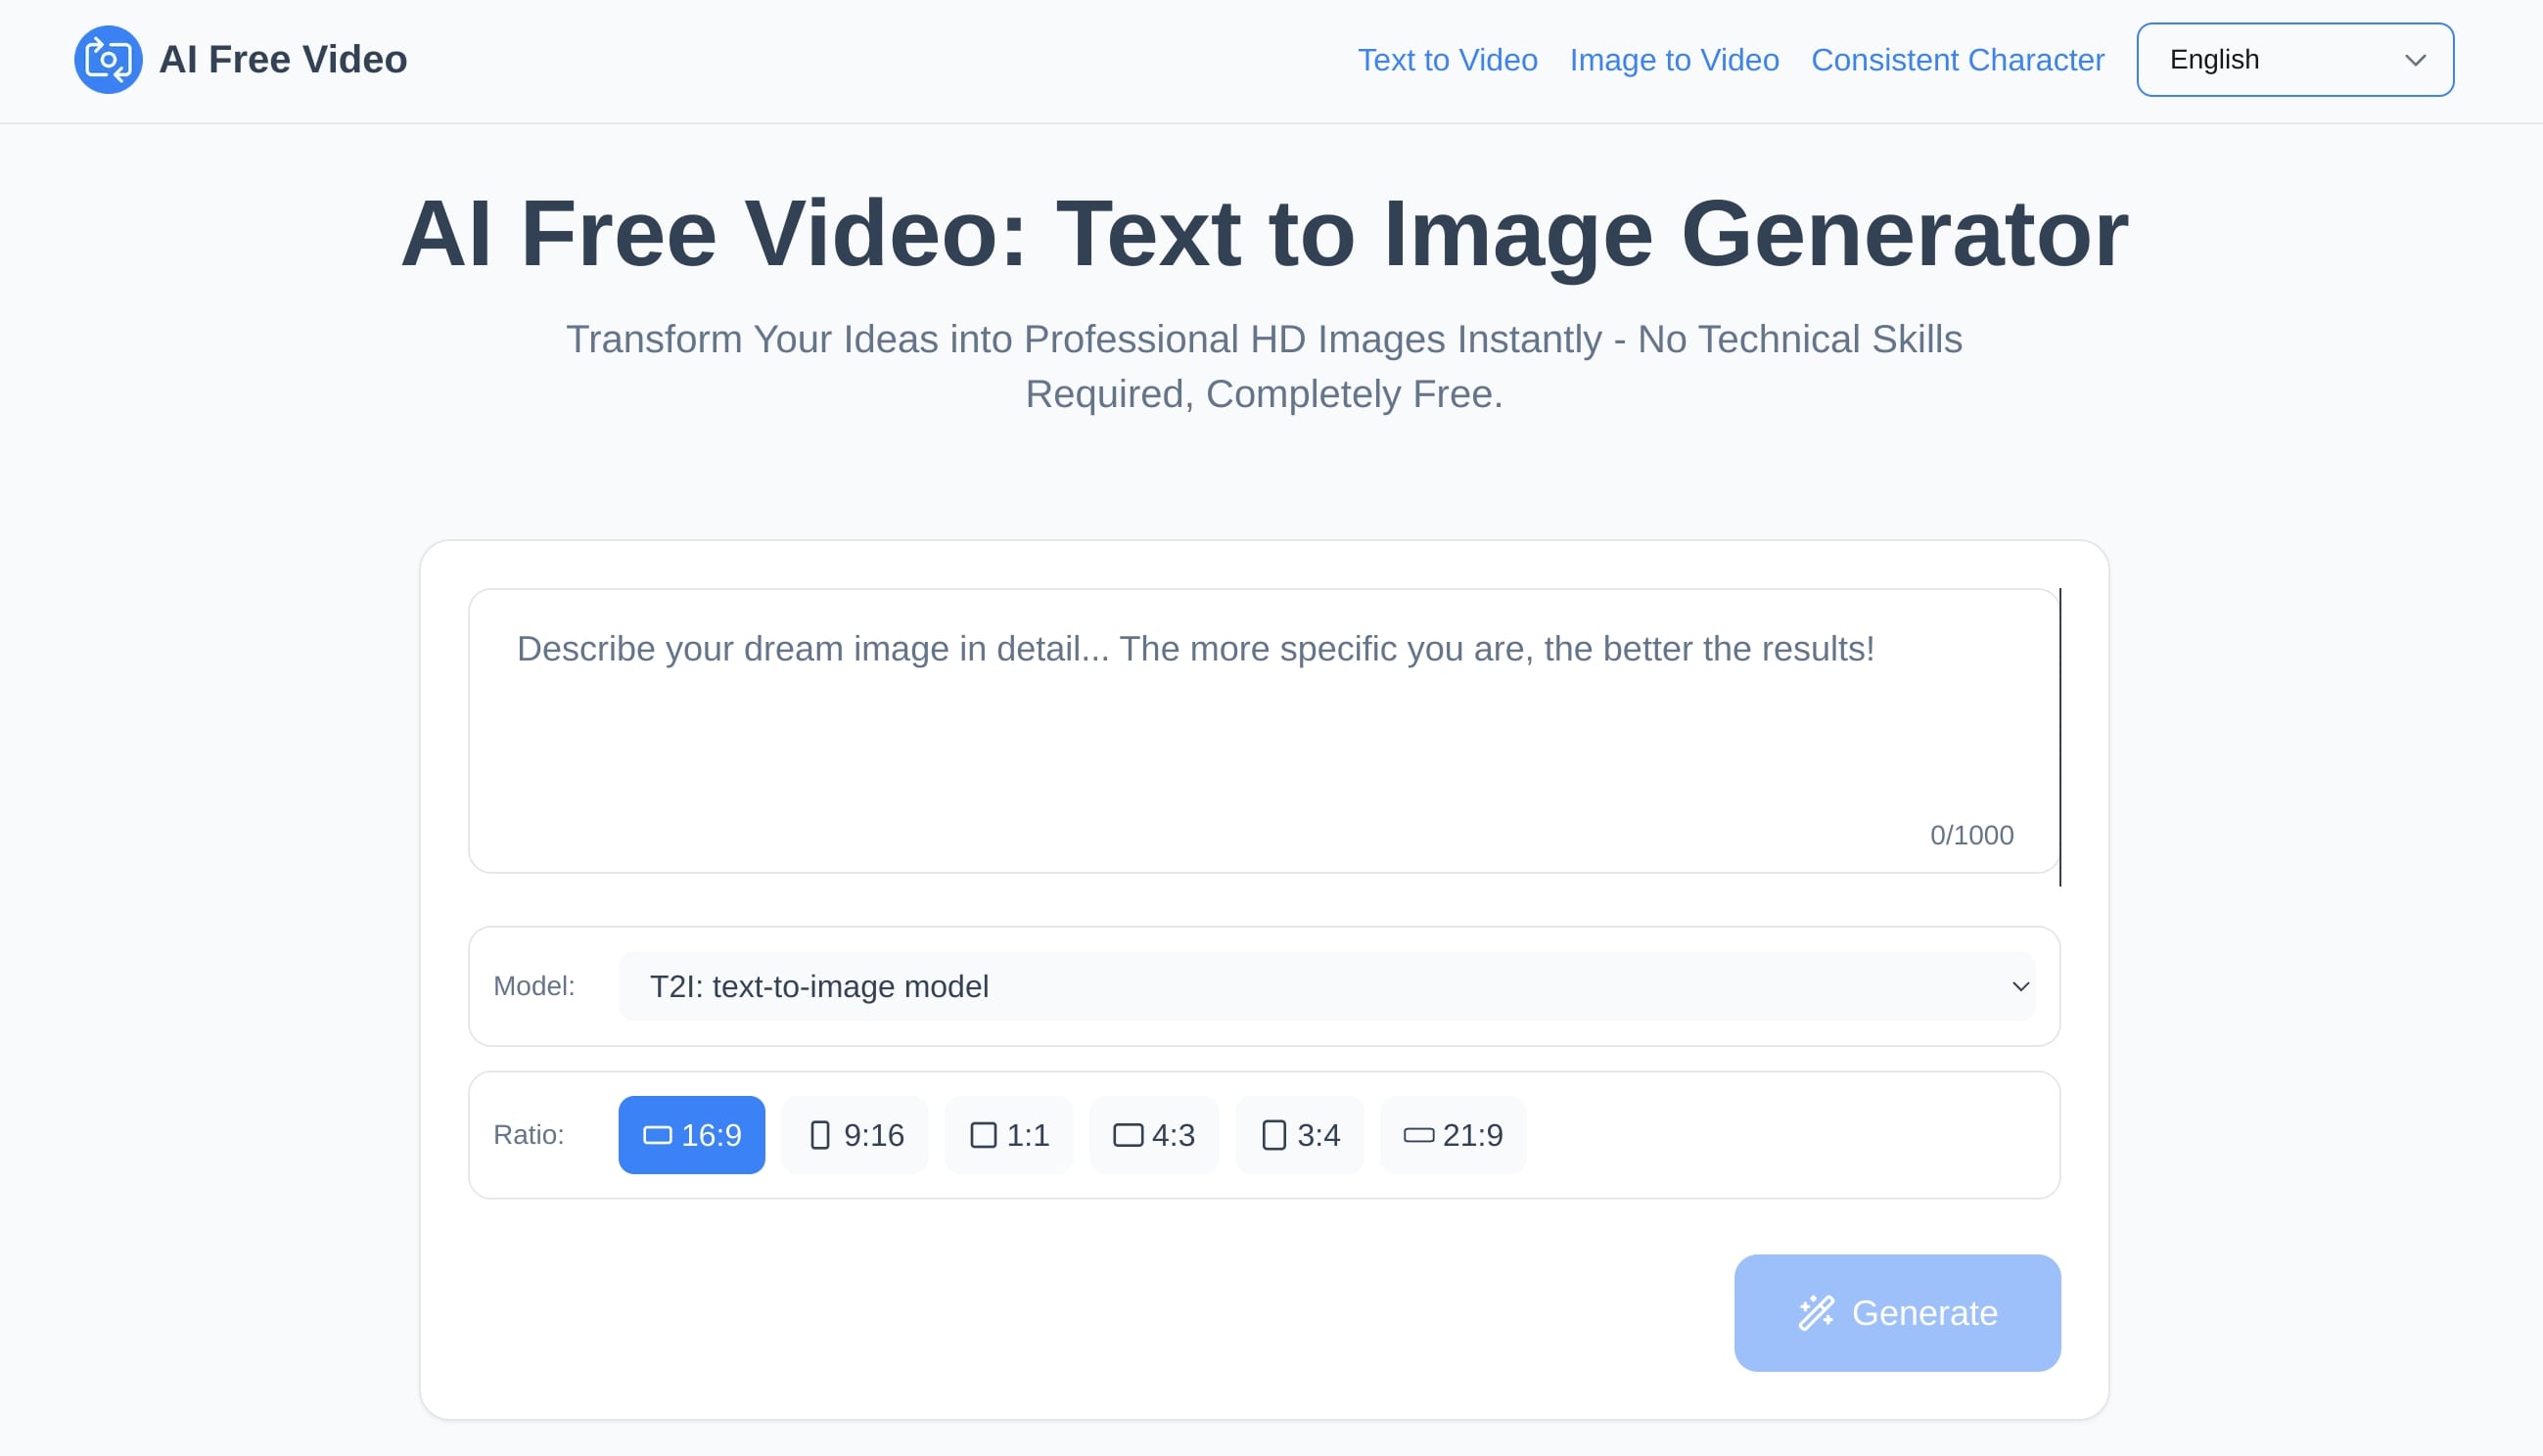Click the wide bar icon beside 21:9
Viewport: 2543px width, 1456px height.
coord(1418,1135)
